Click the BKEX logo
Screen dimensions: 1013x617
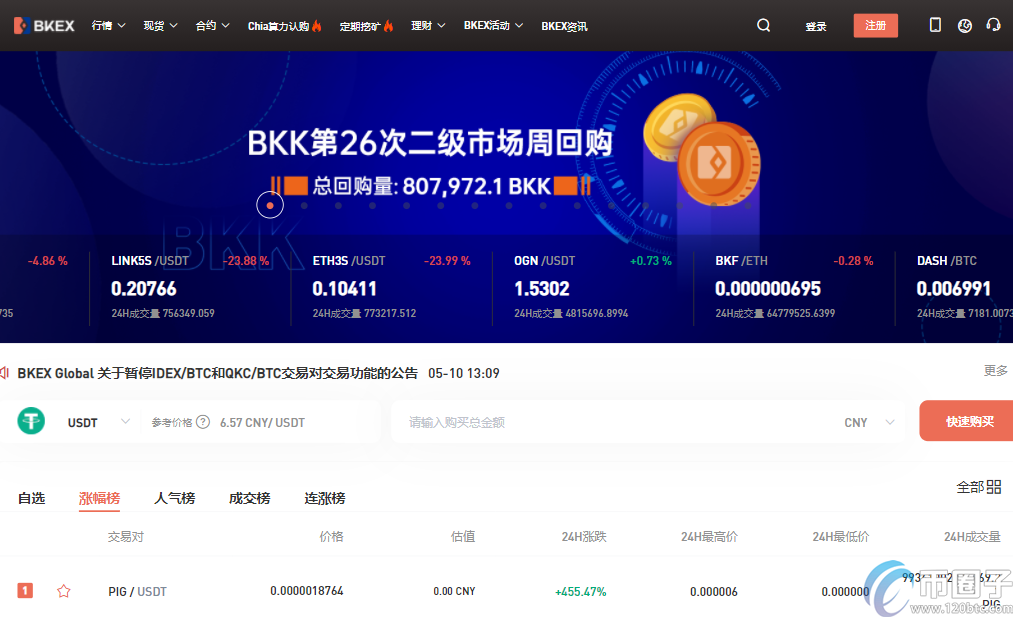(x=44, y=25)
